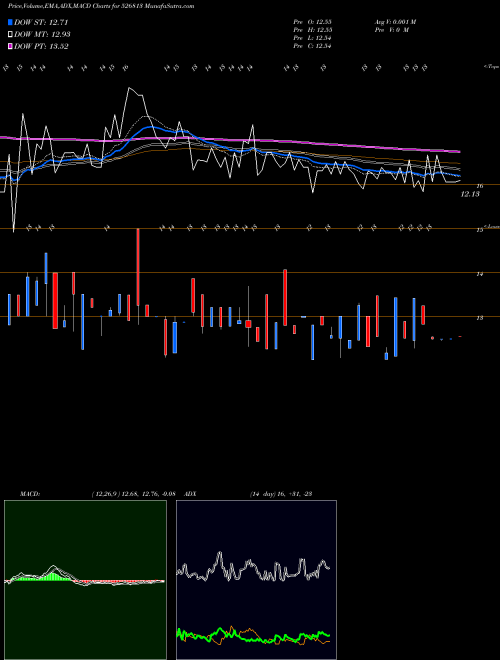Click the 12.13 current price label
The height and width of the screenshot is (660, 500).
click(x=470, y=194)
